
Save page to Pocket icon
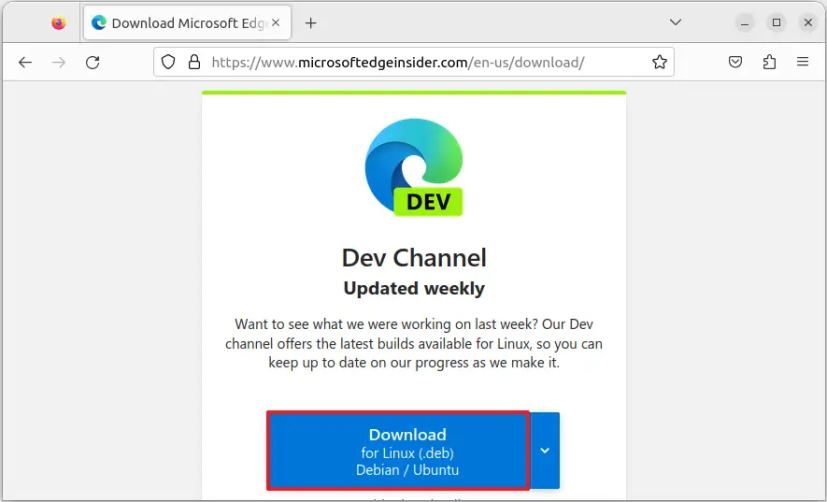click(735, 62)
